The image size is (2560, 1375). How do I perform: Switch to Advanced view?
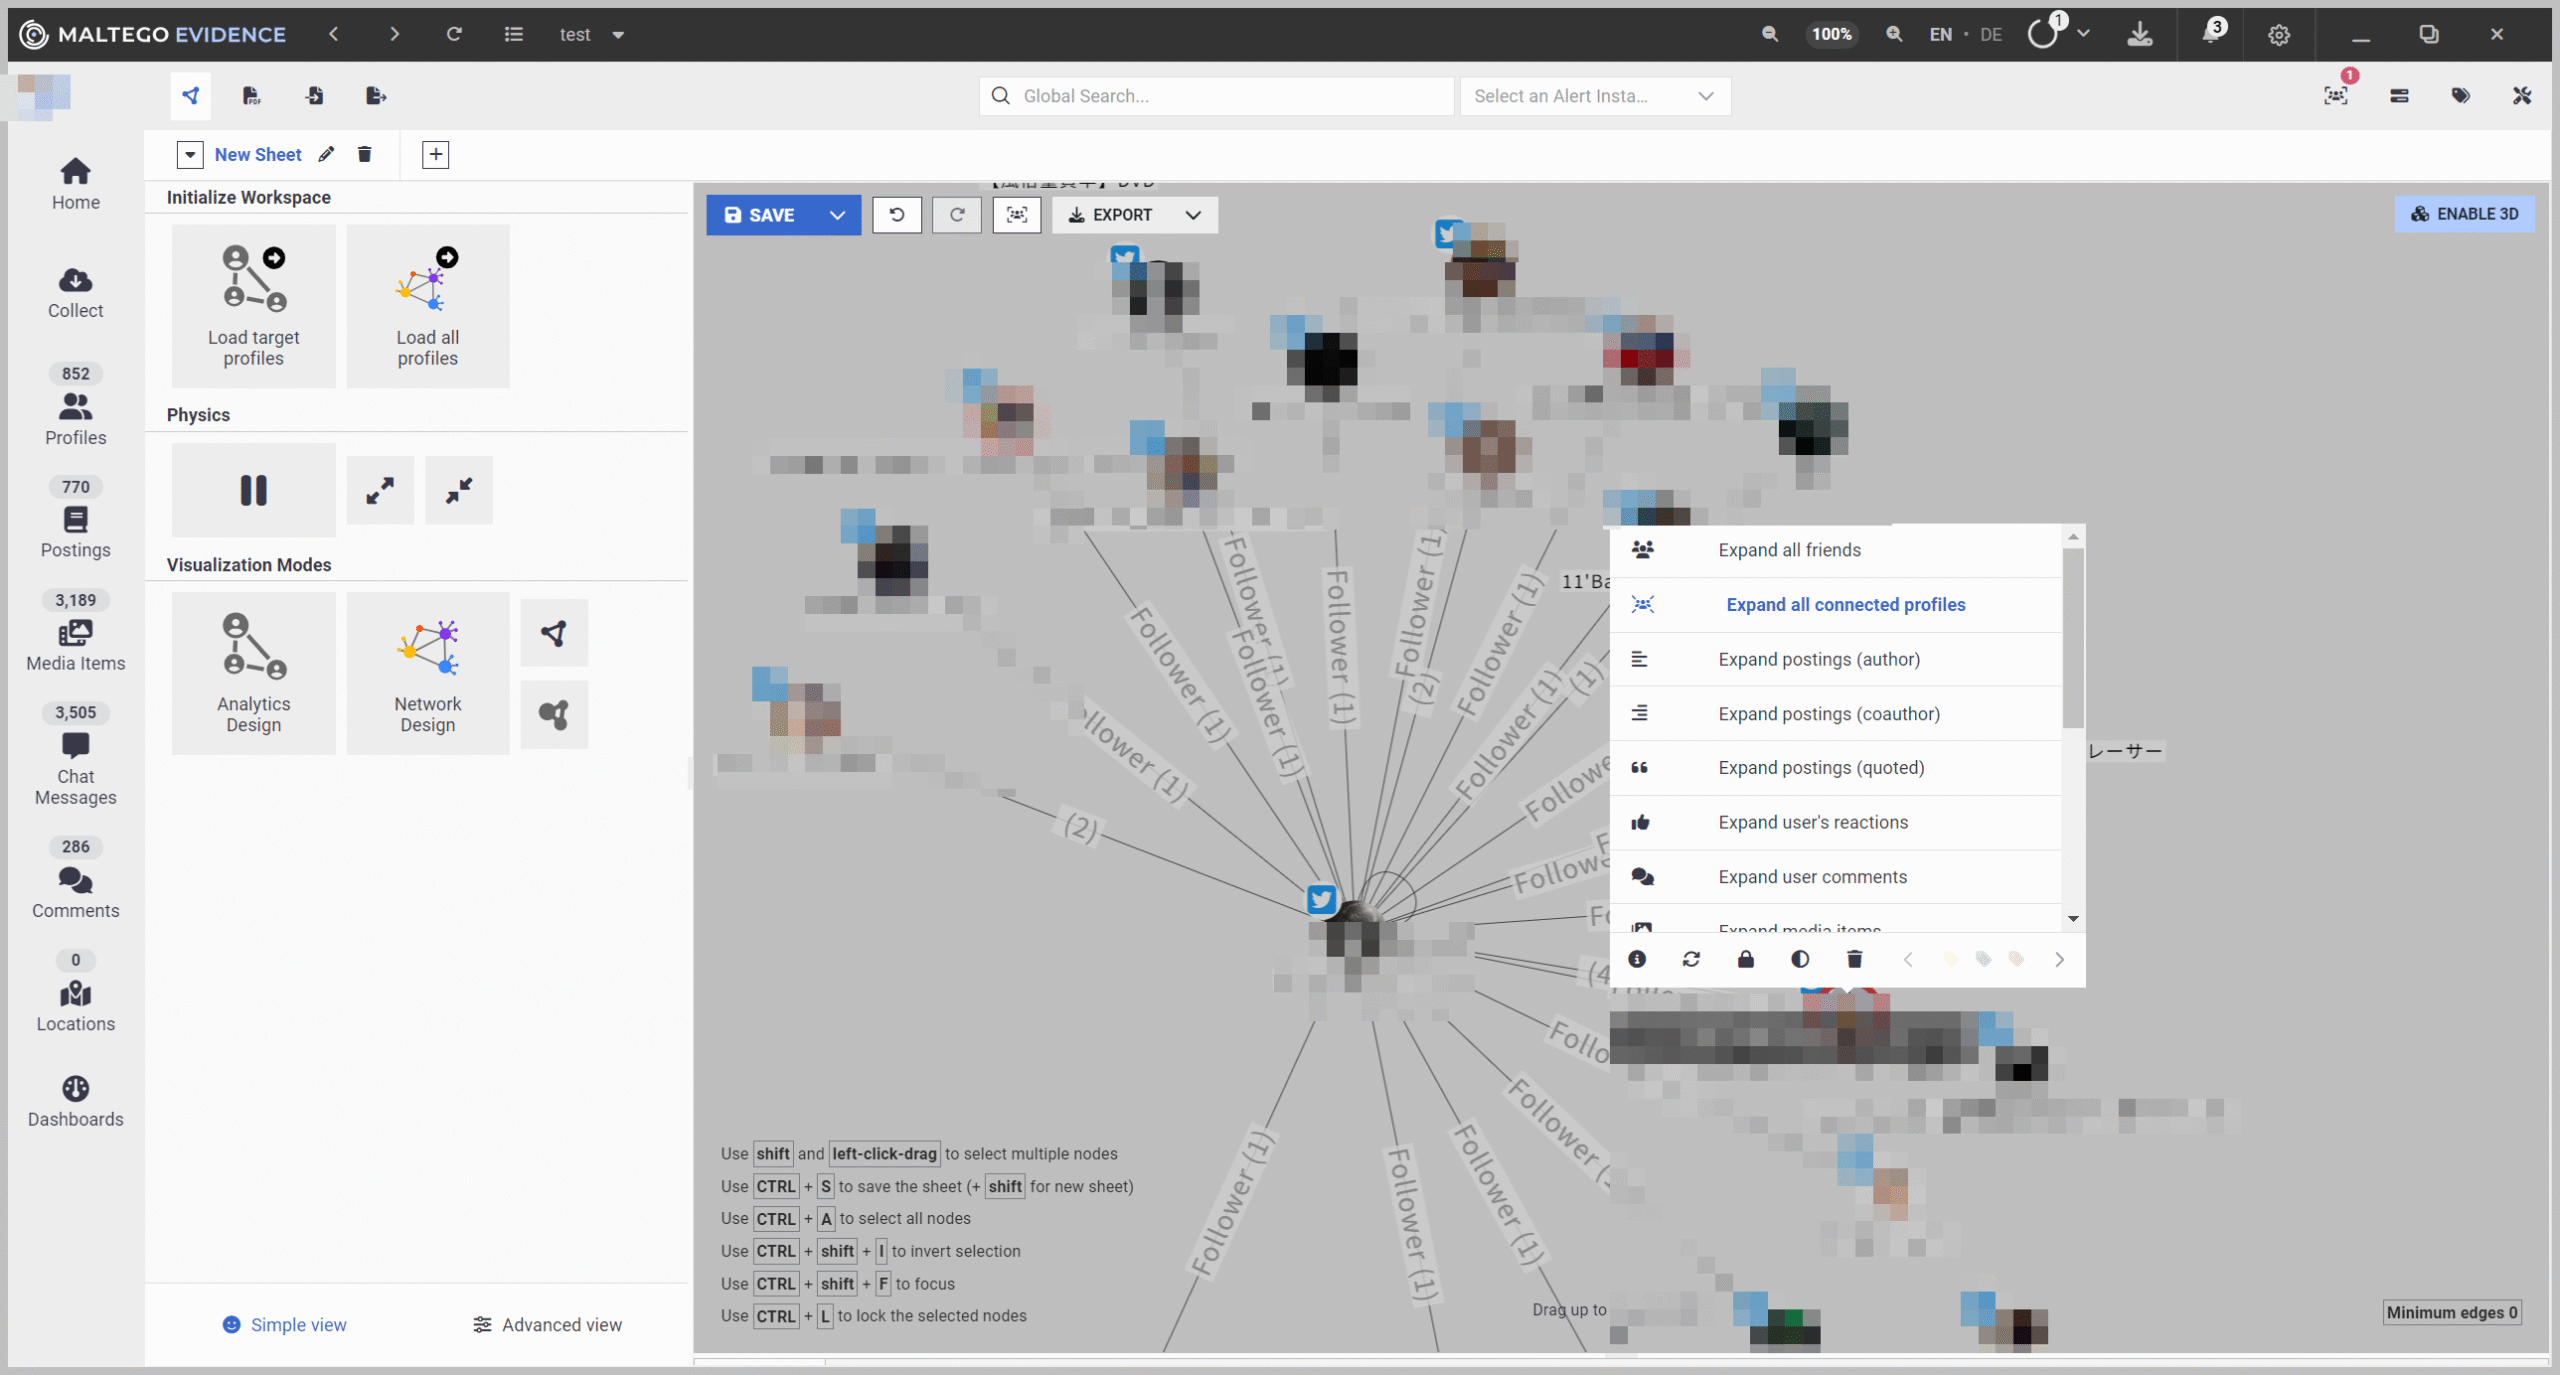(x=547, y=1324)
